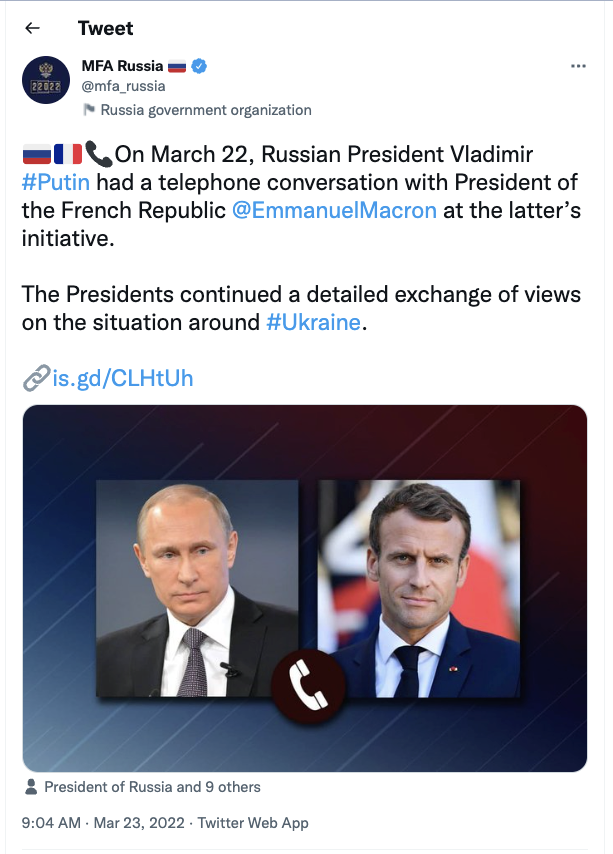Click the gray flag government label icon

[88, 110]
